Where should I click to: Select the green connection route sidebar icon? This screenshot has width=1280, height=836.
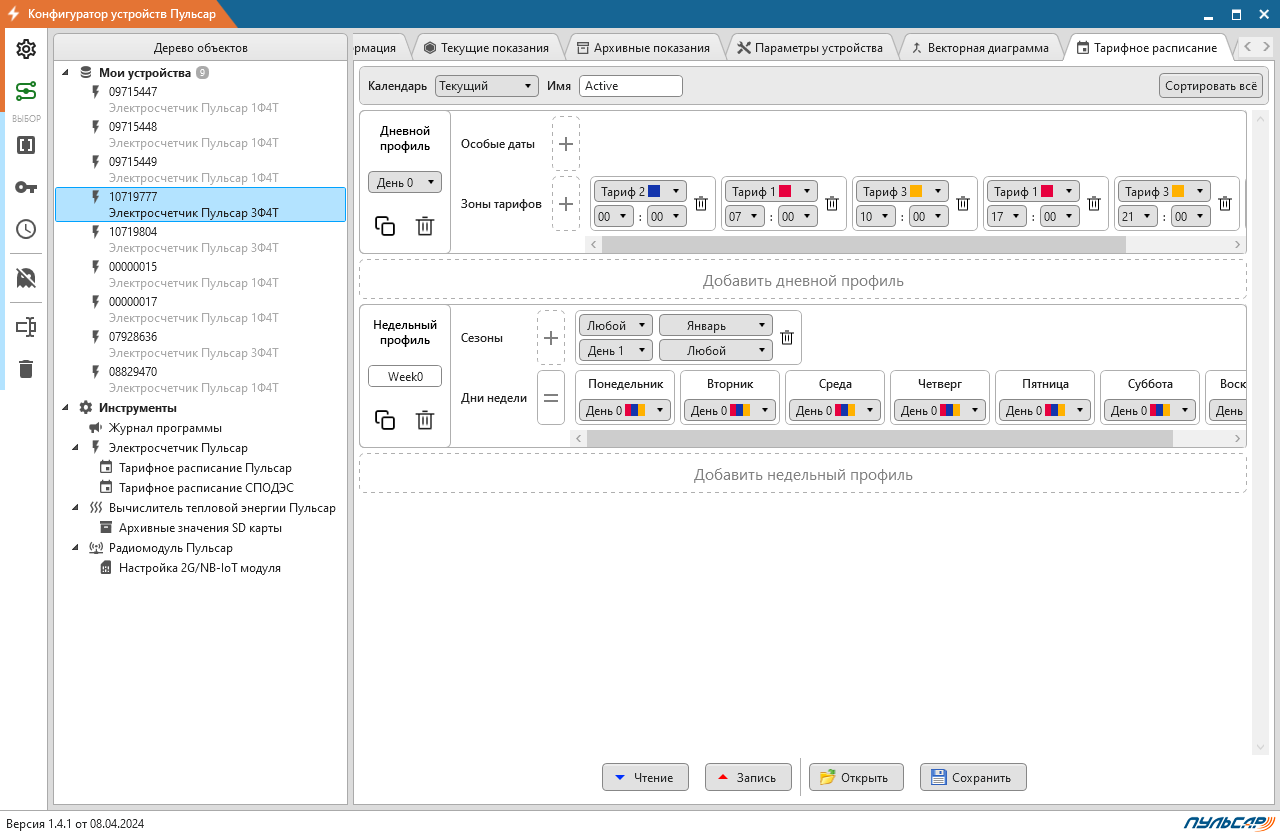point(26,91)
